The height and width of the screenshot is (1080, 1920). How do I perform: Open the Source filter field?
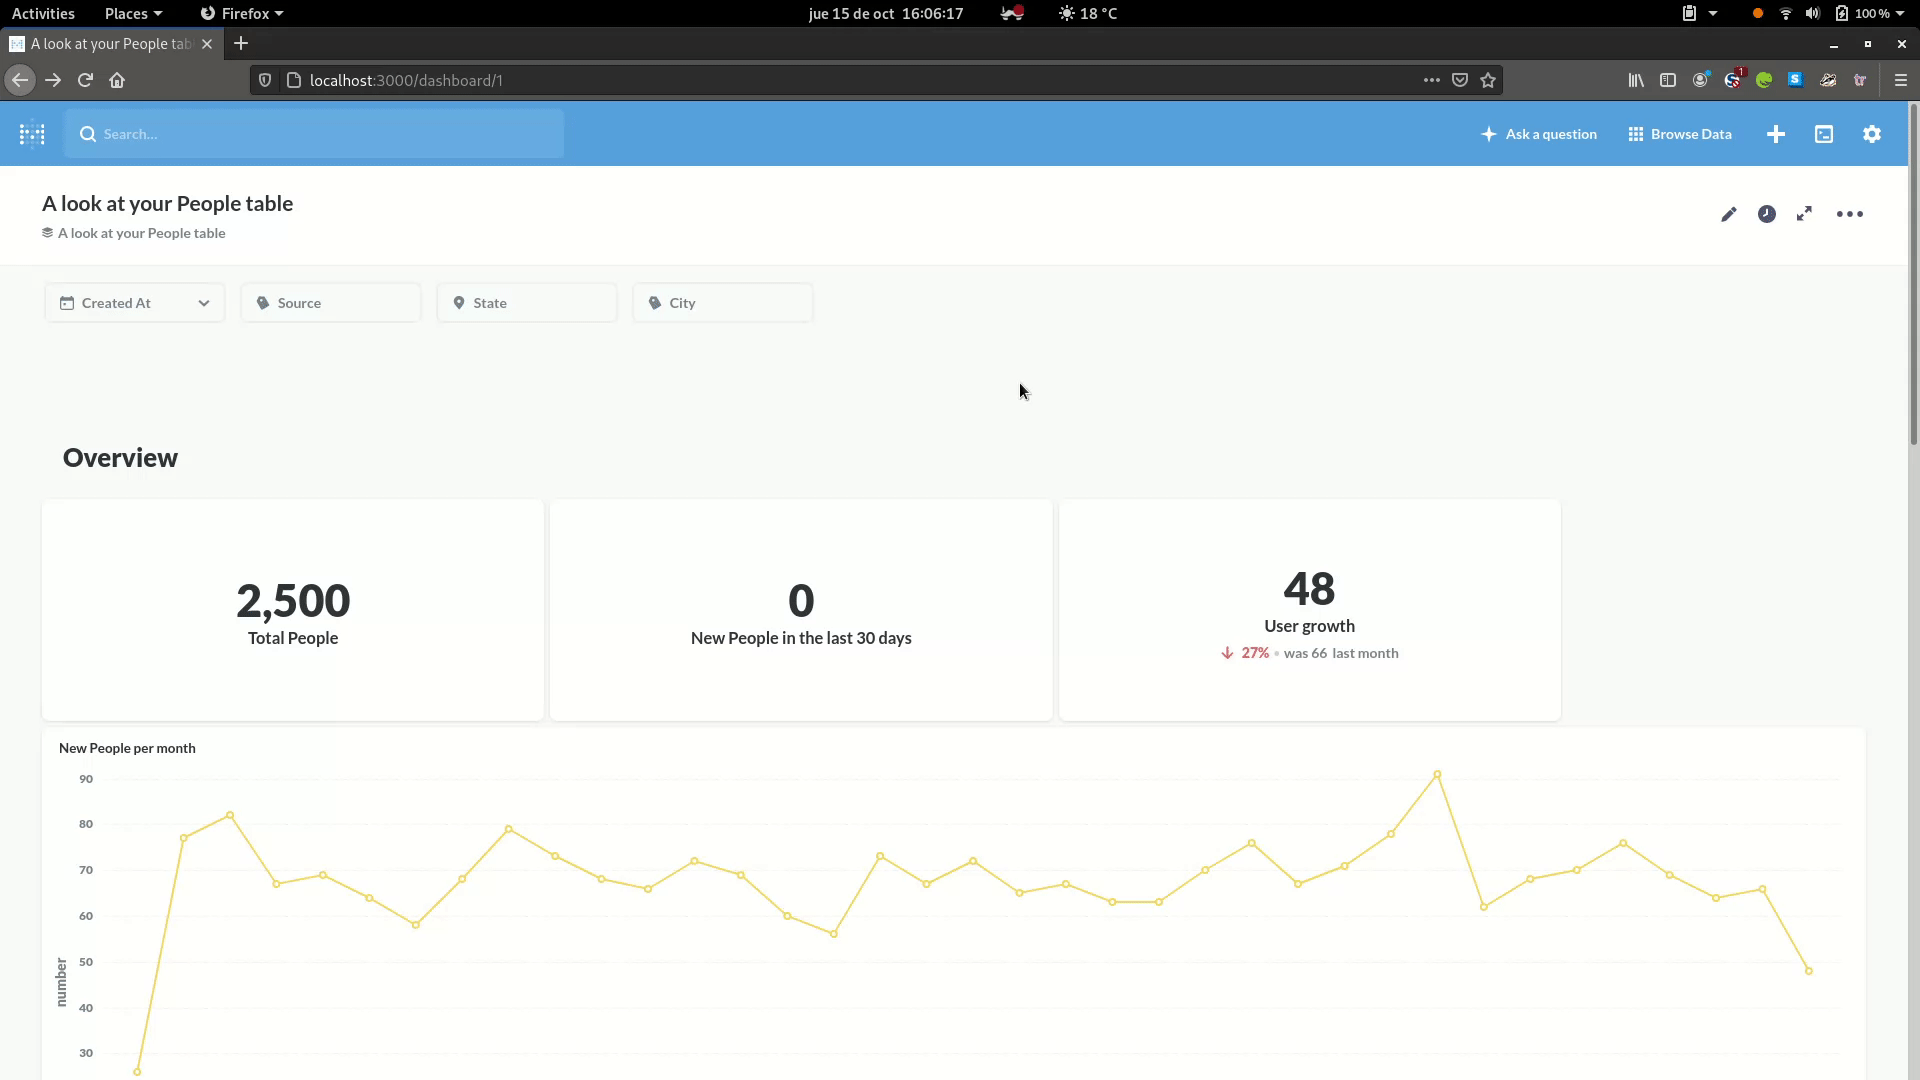330,303
